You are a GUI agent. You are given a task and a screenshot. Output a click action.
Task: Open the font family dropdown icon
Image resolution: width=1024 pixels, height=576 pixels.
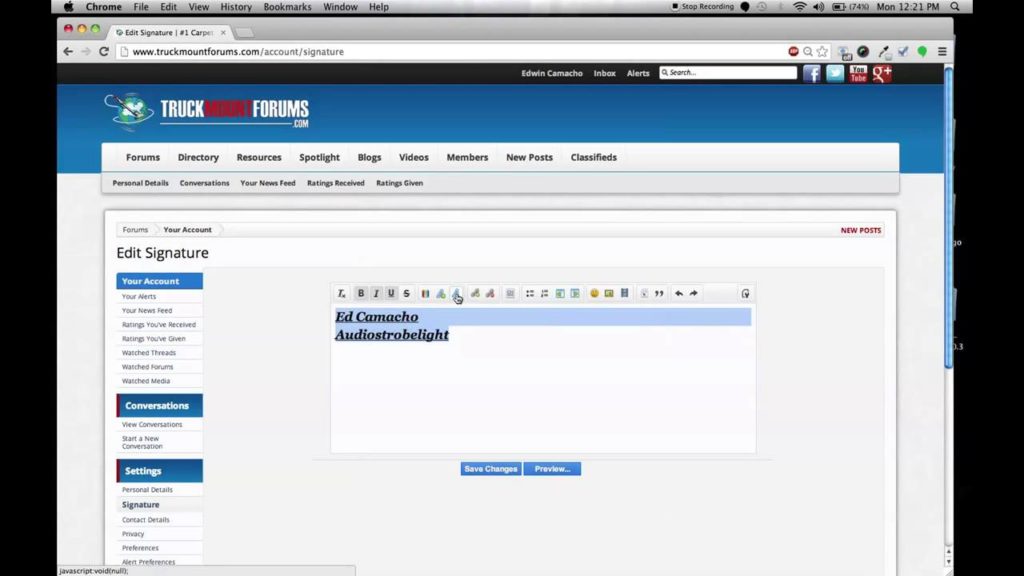pos(456,294)
